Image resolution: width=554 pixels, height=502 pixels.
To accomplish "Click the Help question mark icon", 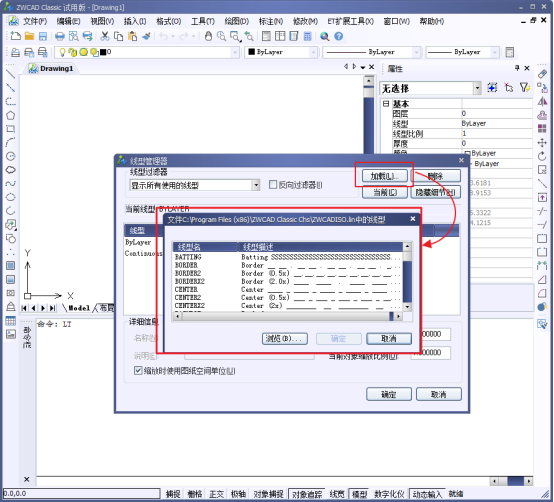I will coord(338,36).
